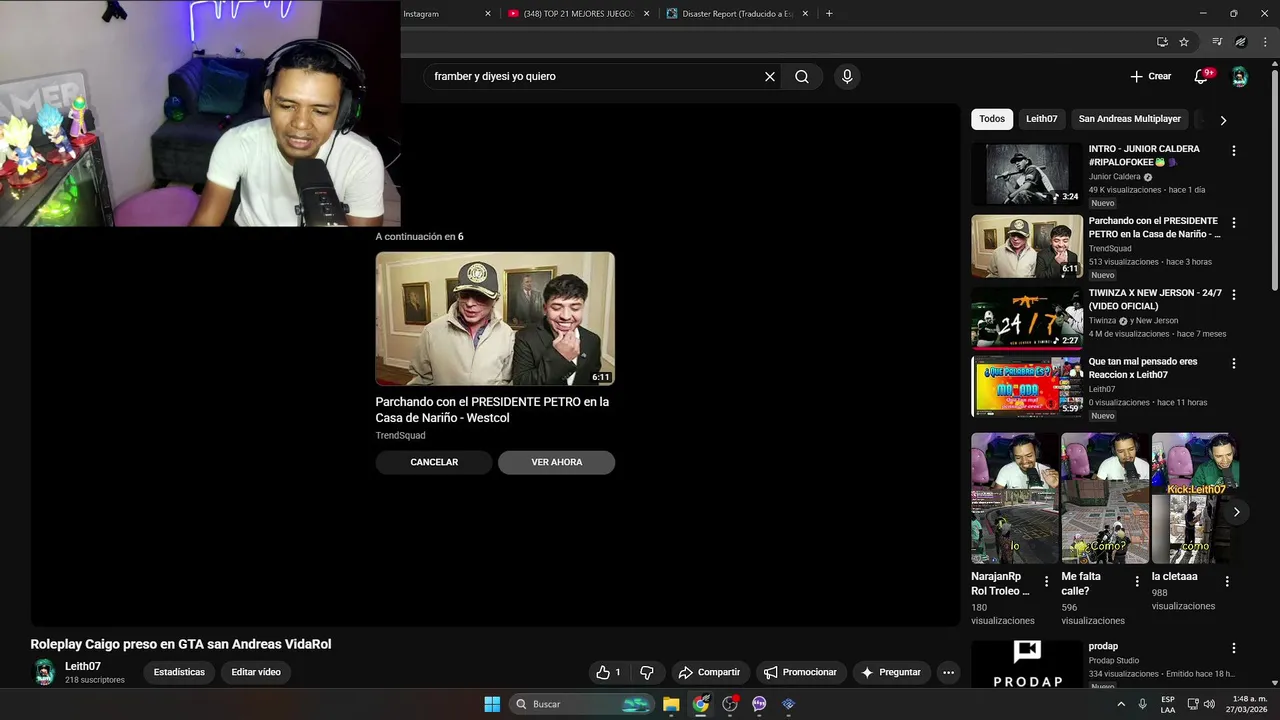Open the account avatar menu

pyautogui.click(x=1239, y=77)
